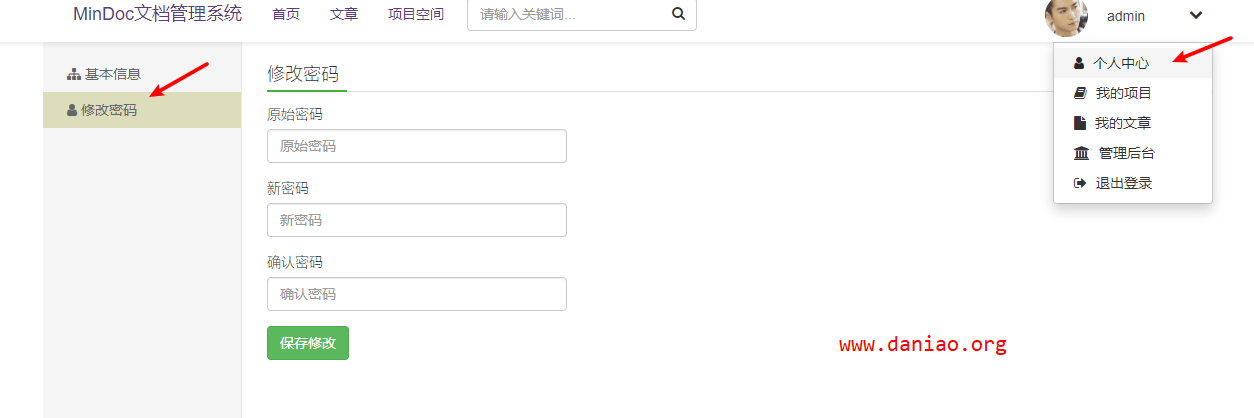Image resolution: width=1254 pixels, height=418 pixels.
Task: Click the search magnifier icon
Action: click(x=678, y=15)
